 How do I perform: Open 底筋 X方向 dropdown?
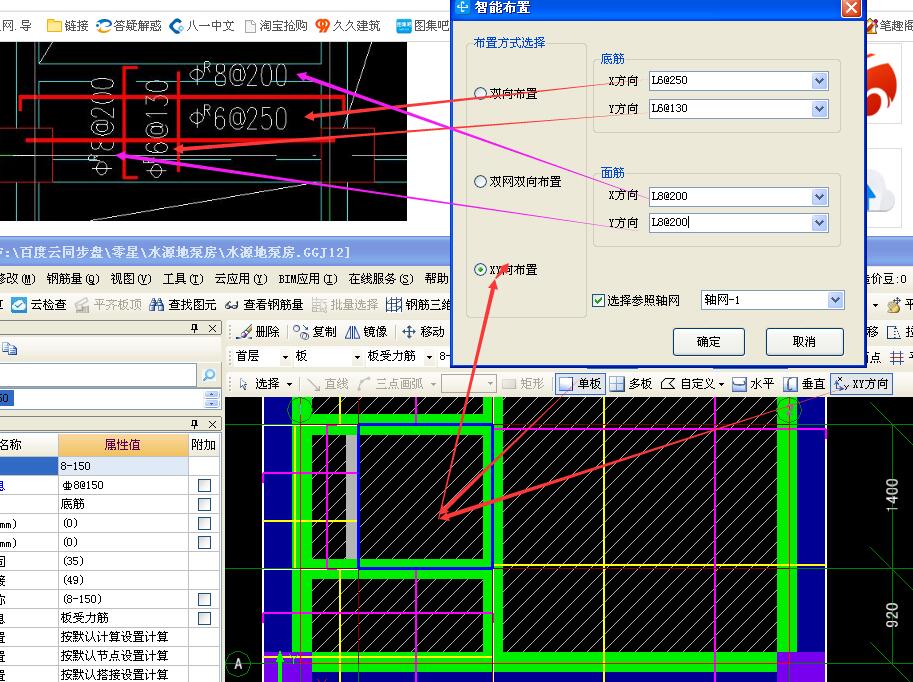(x=819, y=80)
